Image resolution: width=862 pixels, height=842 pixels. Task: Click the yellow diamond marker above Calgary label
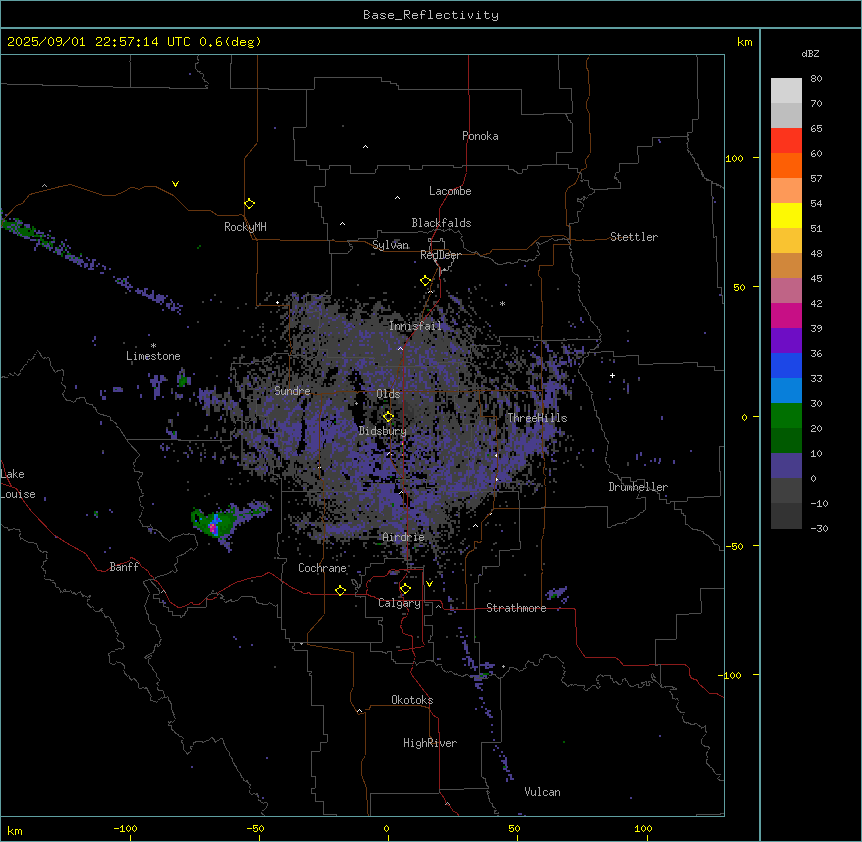[x=405, y=589]
